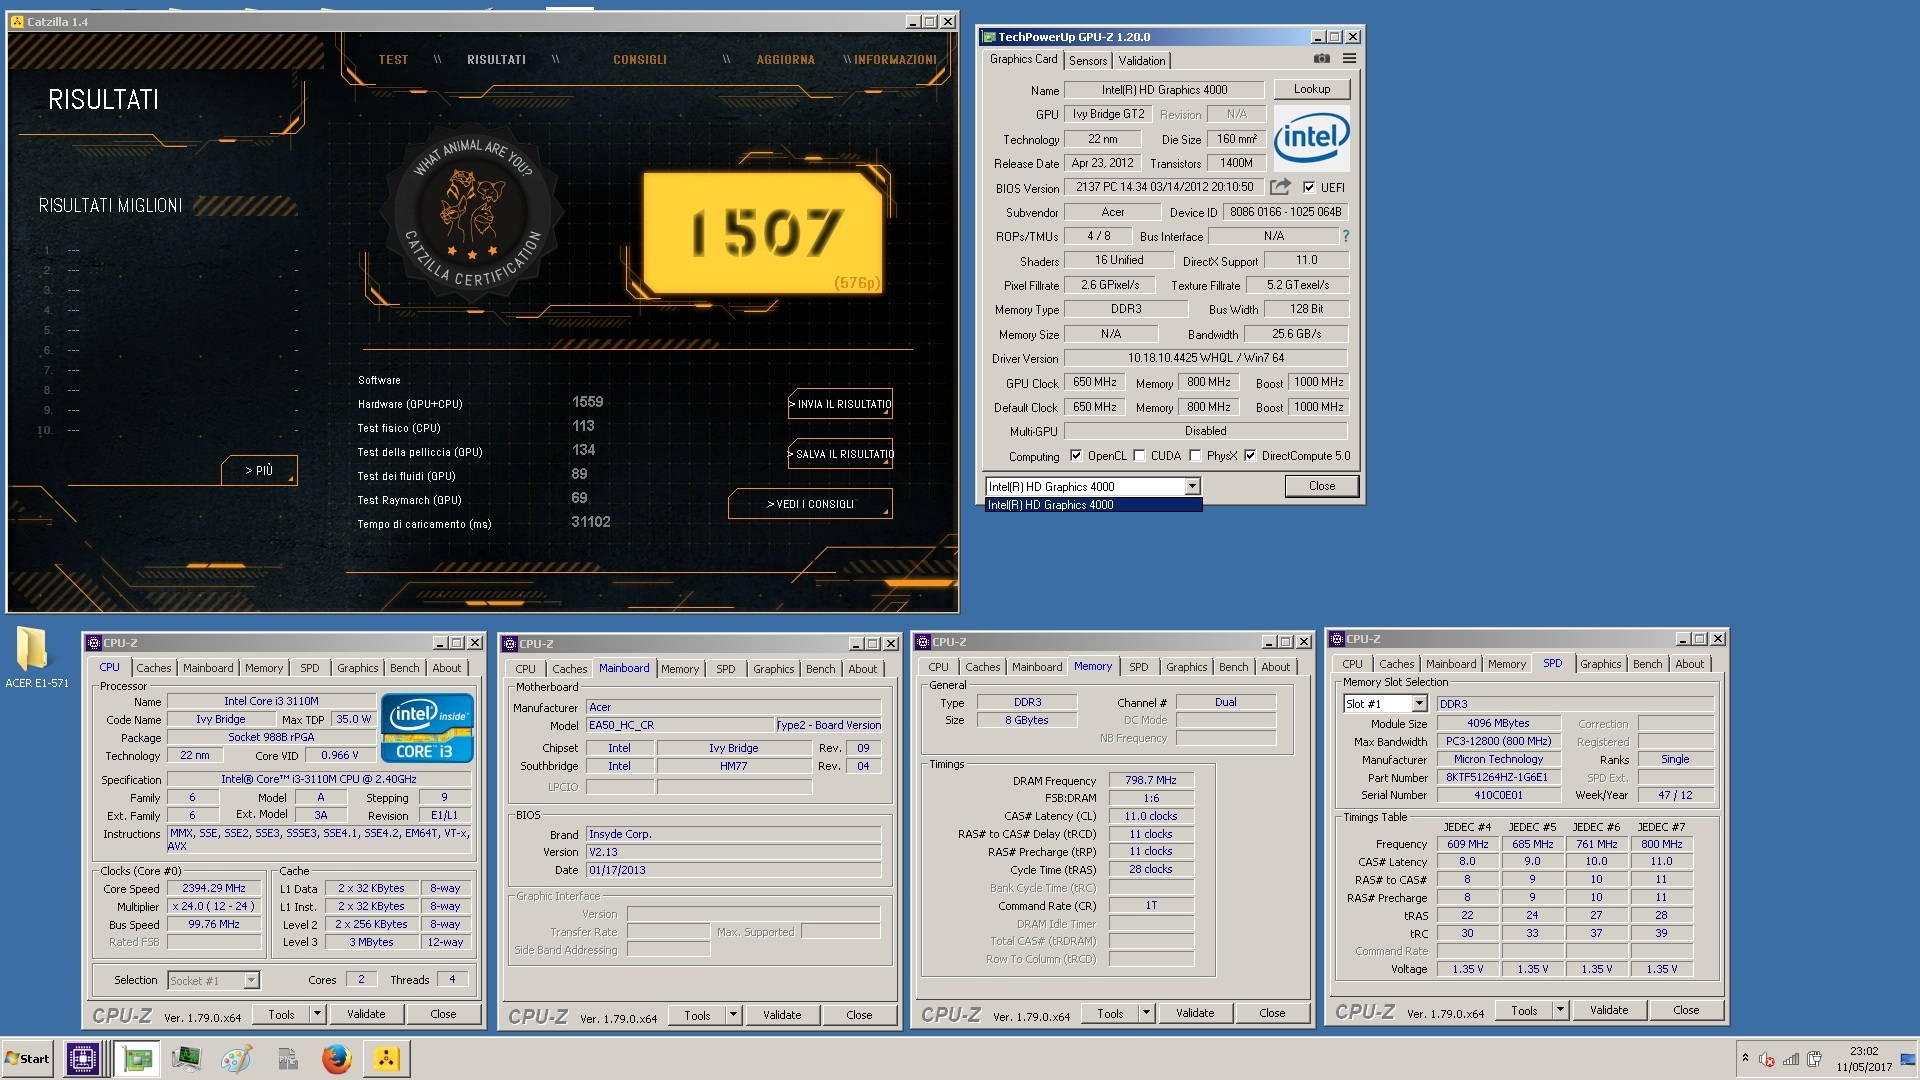The width and height of the screenshot is (1920, 1080).
Task: Click the gray document taskbar icon
Action: click(x=287, y=1058)
